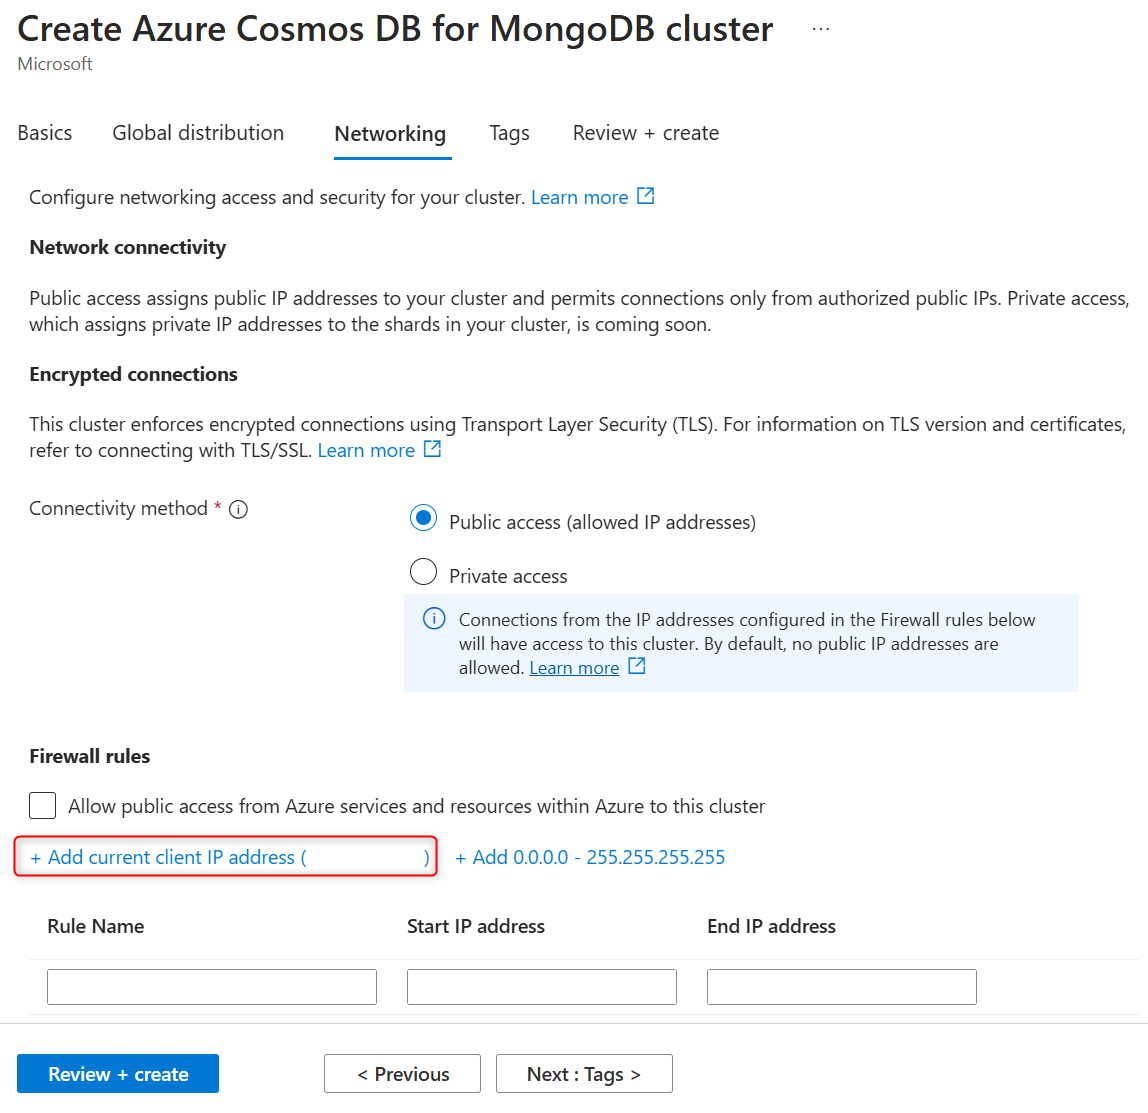The width and height of the screenshot is (1148, 1113).
Task: Select Public access (allowed IP addresses) radio
Action: (x=423, y=518)
